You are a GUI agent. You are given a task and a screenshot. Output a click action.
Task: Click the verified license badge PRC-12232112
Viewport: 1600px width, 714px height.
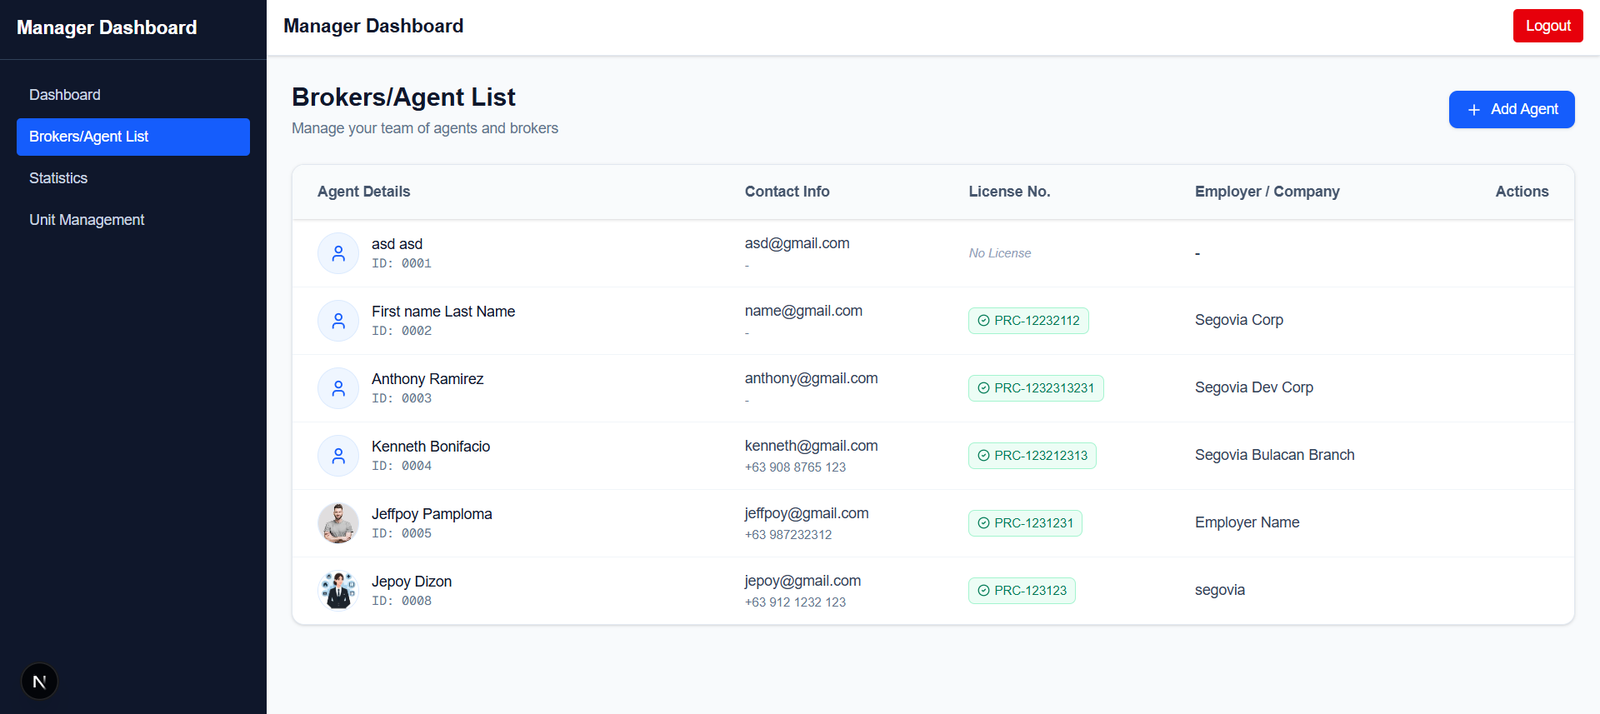click(1028, 321)
